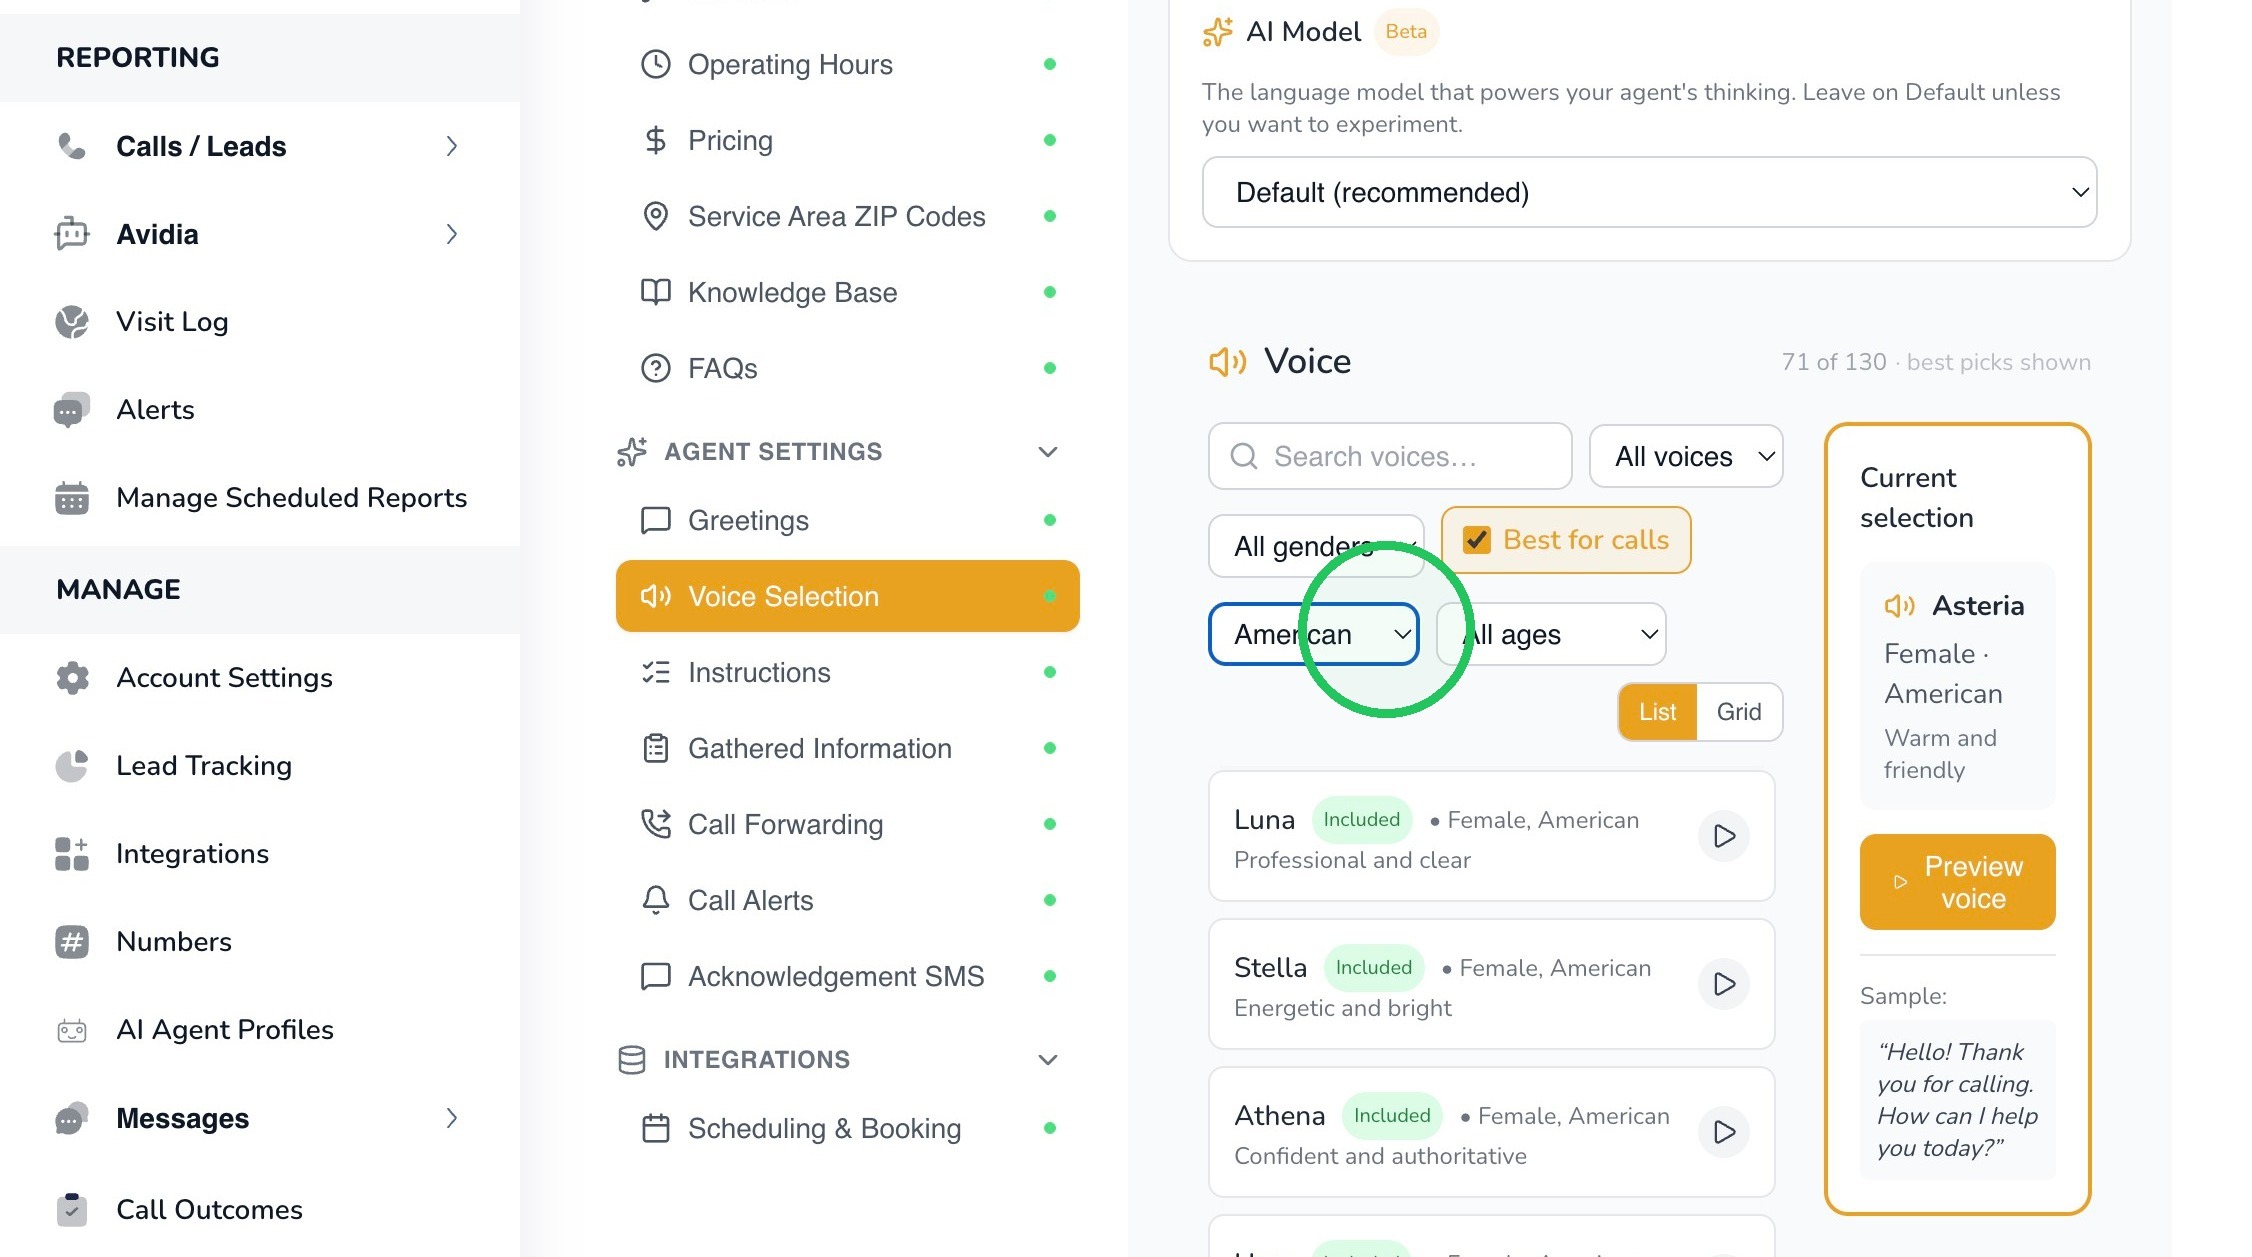The height and width of the screenshot is (1257, 2252).
Task: Play the Athena voice sample
Action: point(1724,1132)
